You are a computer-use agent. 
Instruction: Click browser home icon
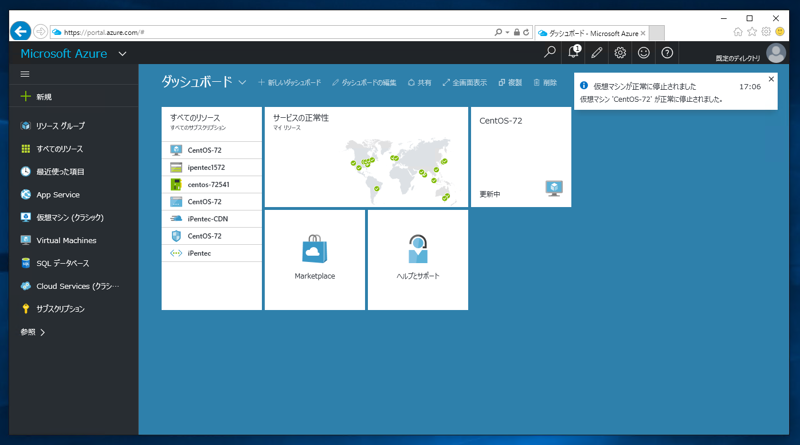738,32
